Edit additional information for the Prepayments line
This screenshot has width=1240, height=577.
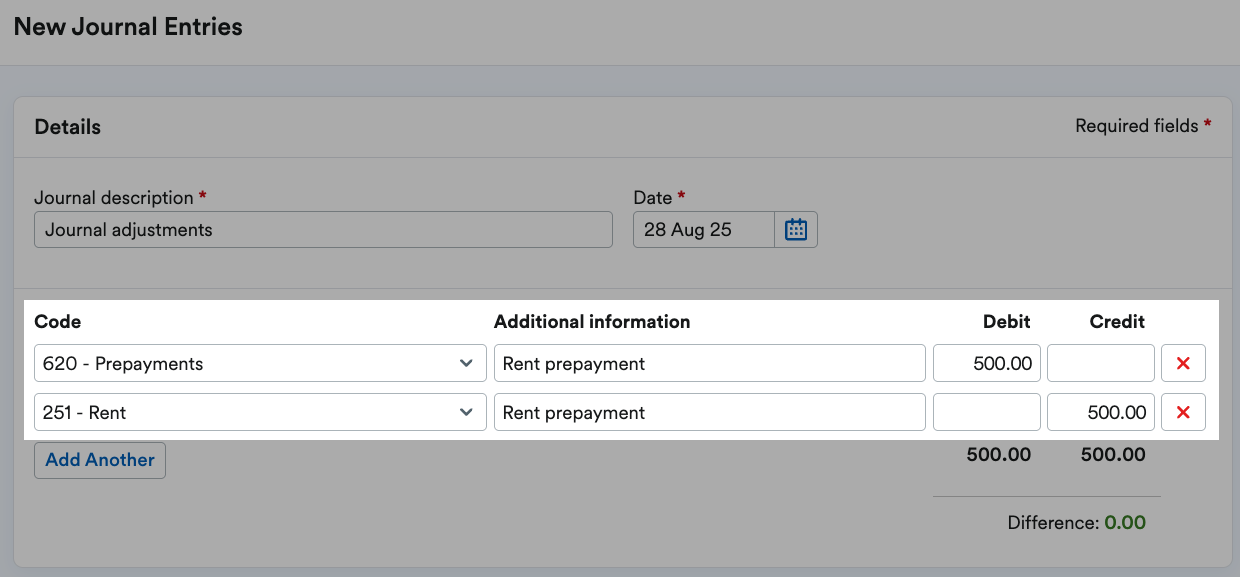coord(710,364)
